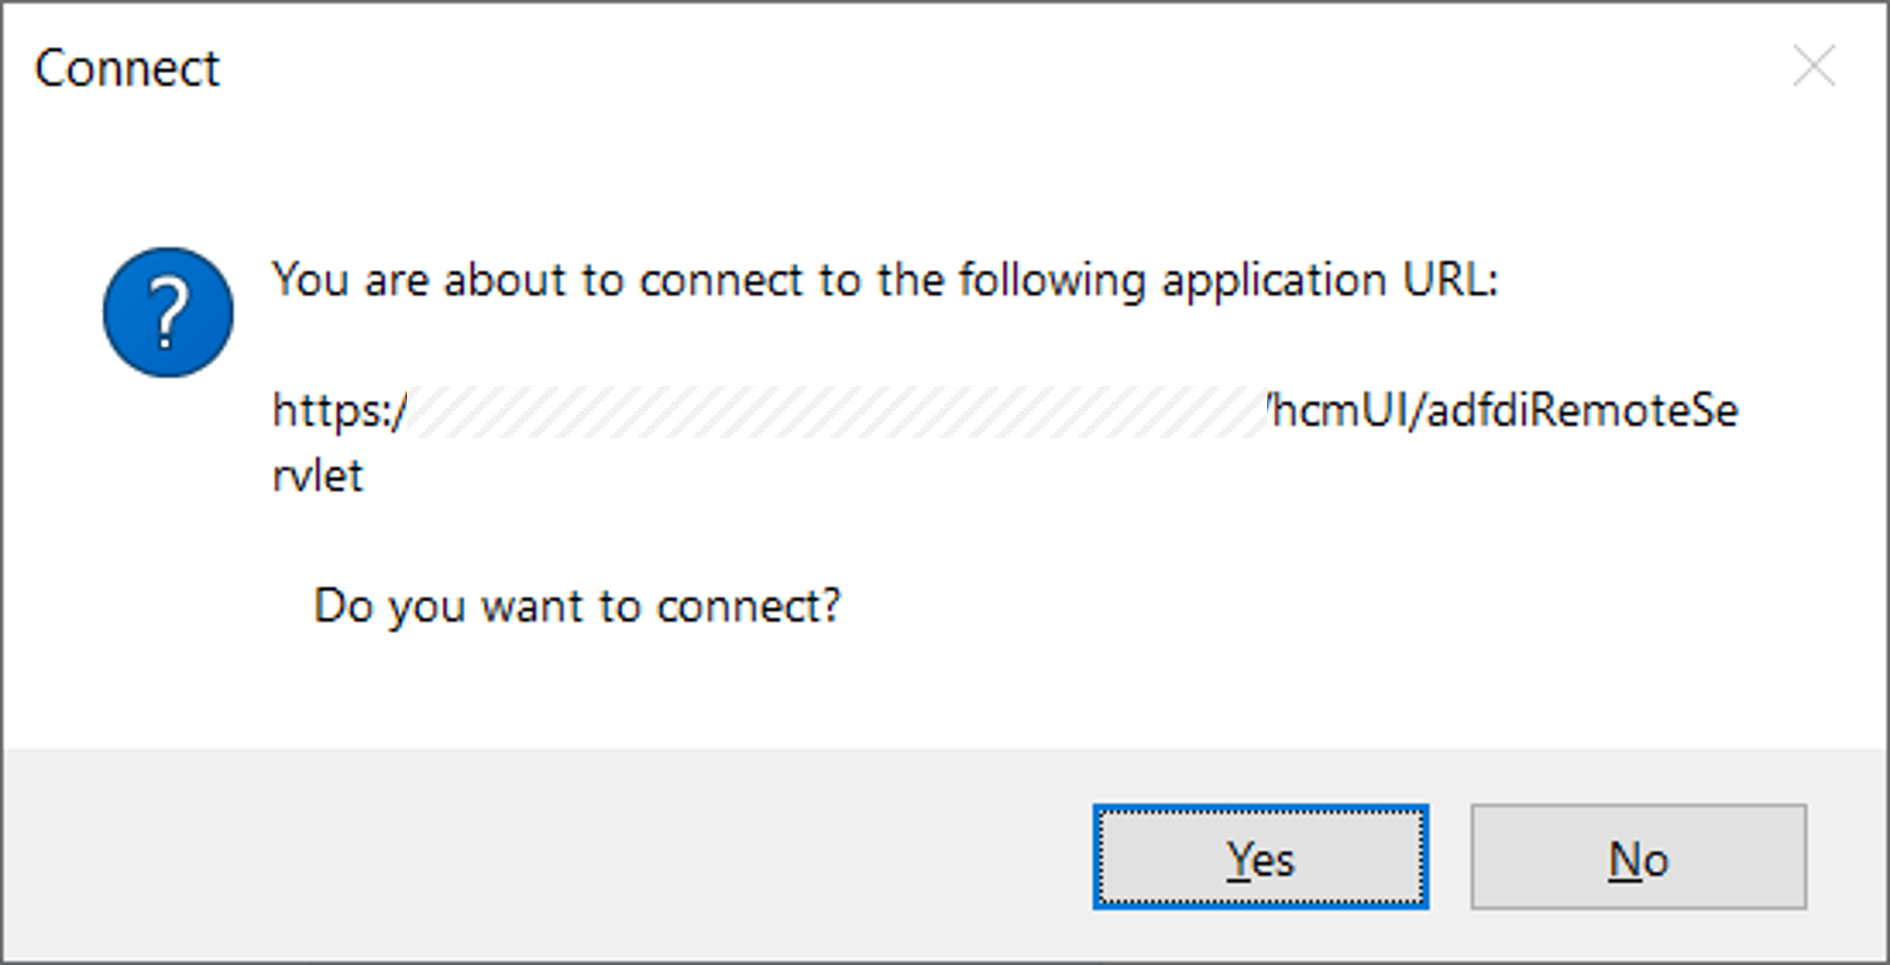The width and height of the screenshot is (1890, 965).
Task: Close the Connect dialog with the X
Action: point(1813,66)
